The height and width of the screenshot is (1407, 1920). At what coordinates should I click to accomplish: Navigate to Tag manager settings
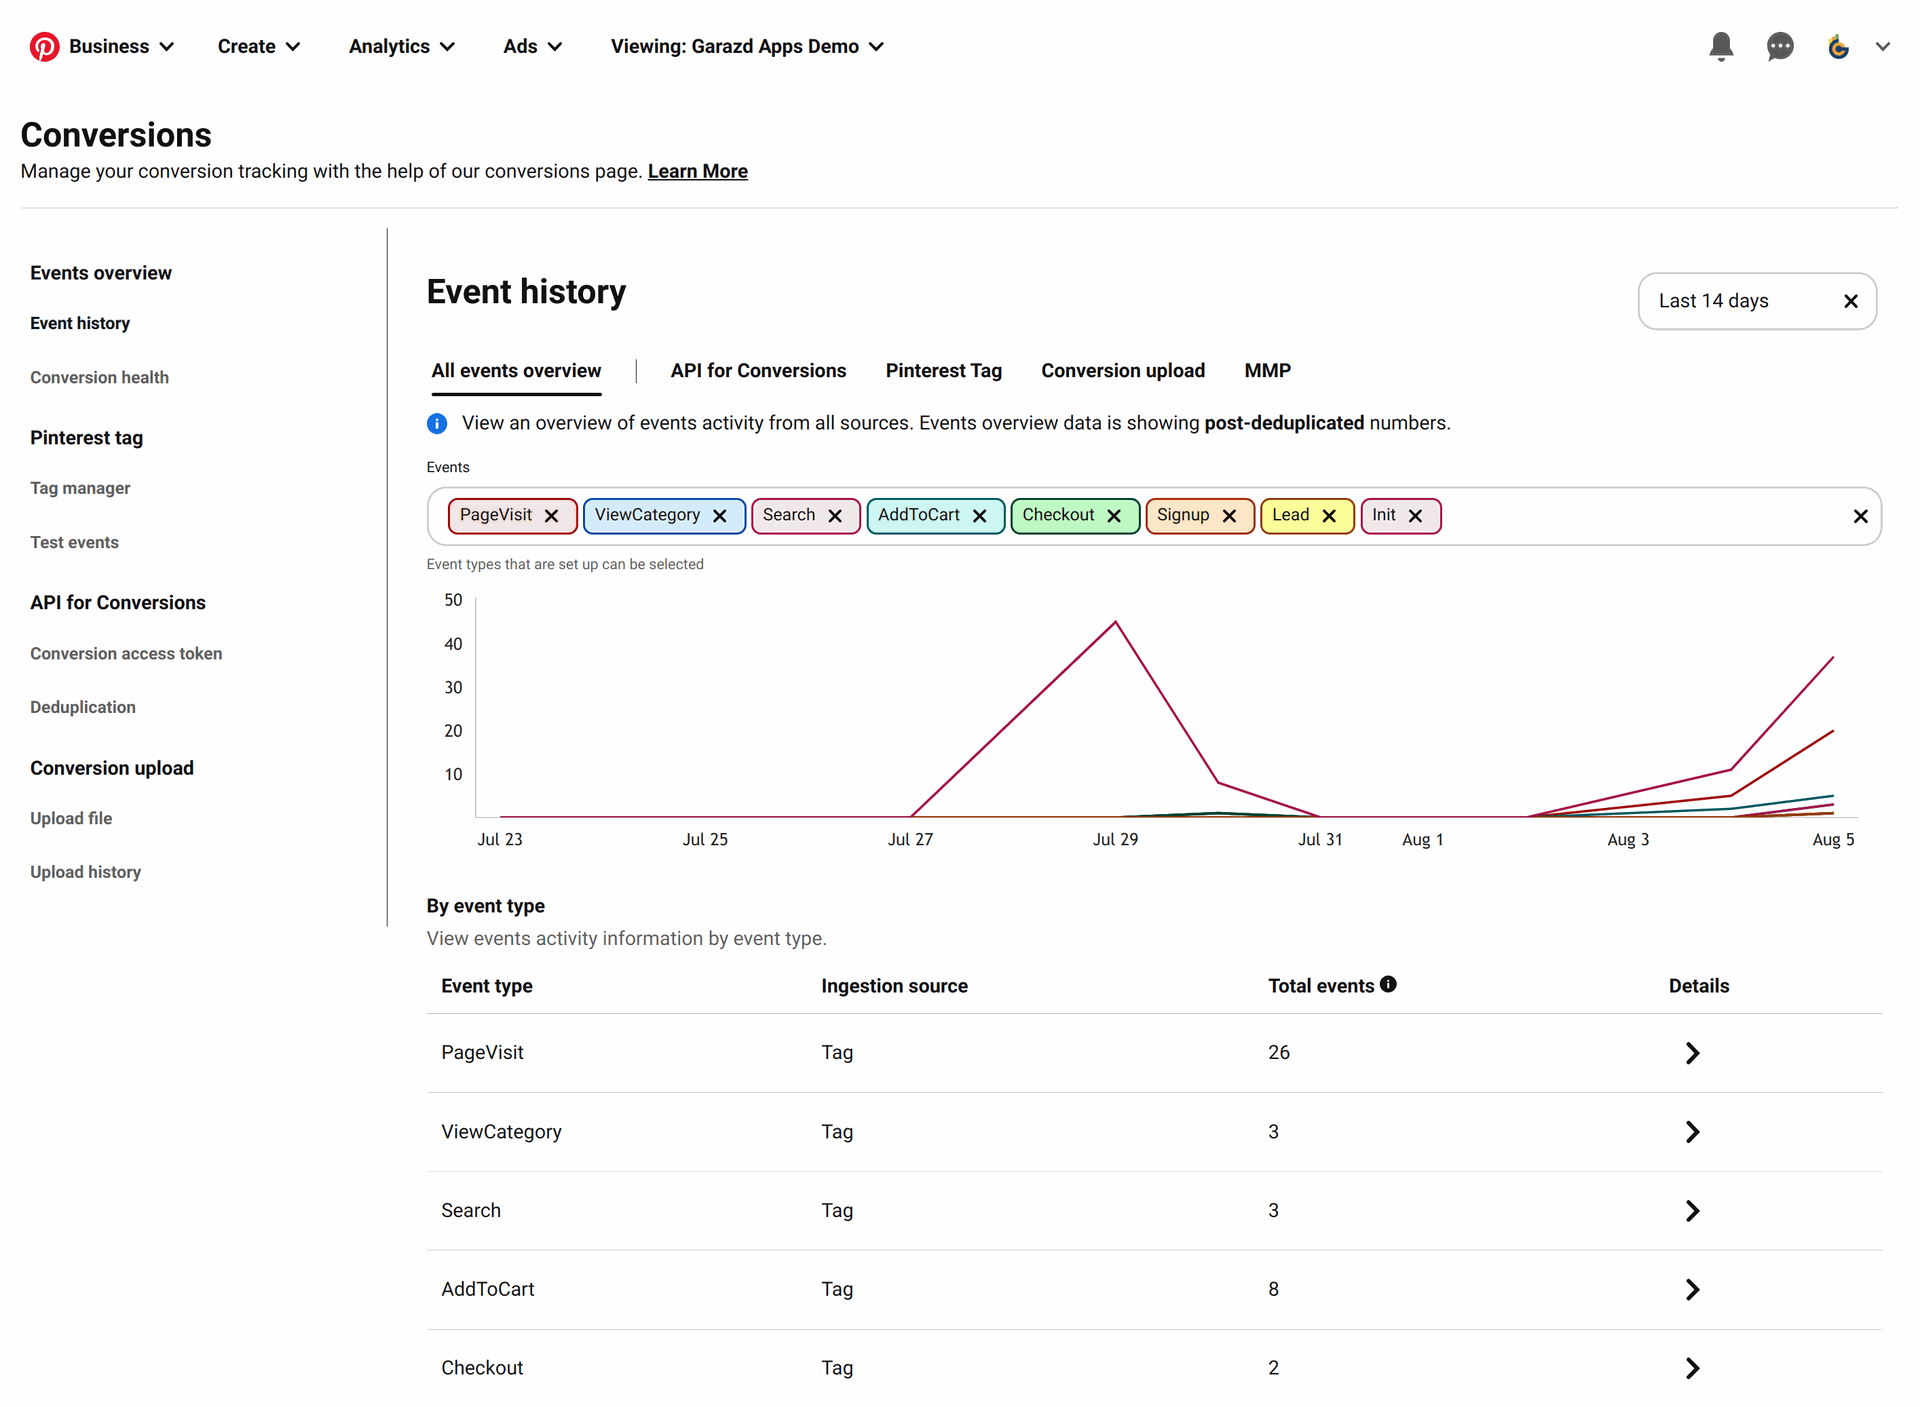[x=82, y=487]
